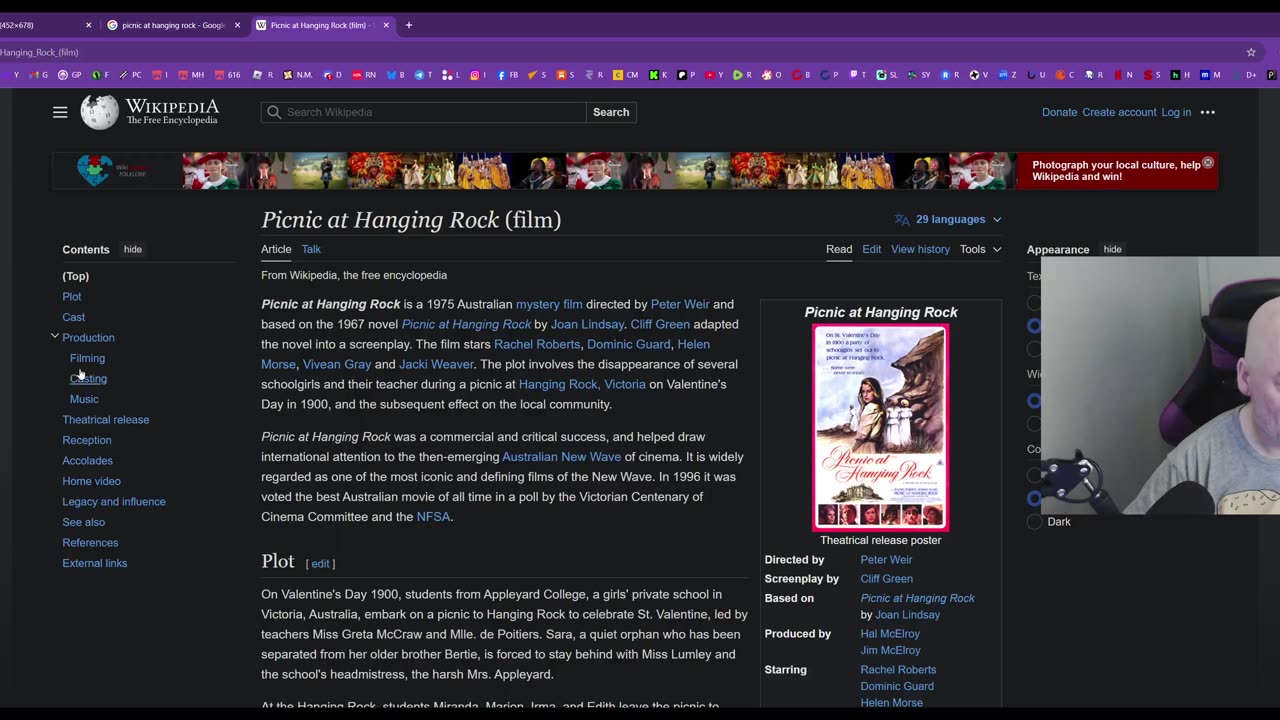1280x720 pixels.
Task: Jump to External links in Contents
Action: (95, 563)
